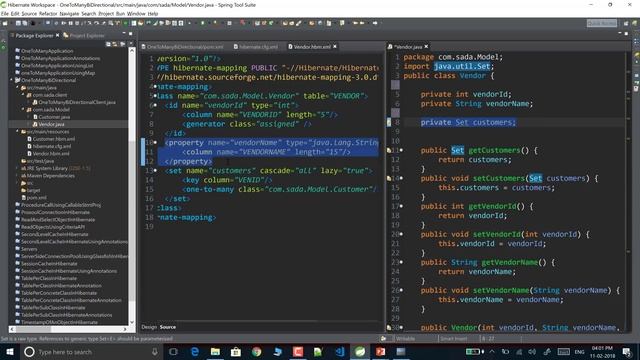Image resolution: width=640 pixels, height=360 pixels.
Task: Minimize the Package Explorer view
Action: tap(124, 34)
